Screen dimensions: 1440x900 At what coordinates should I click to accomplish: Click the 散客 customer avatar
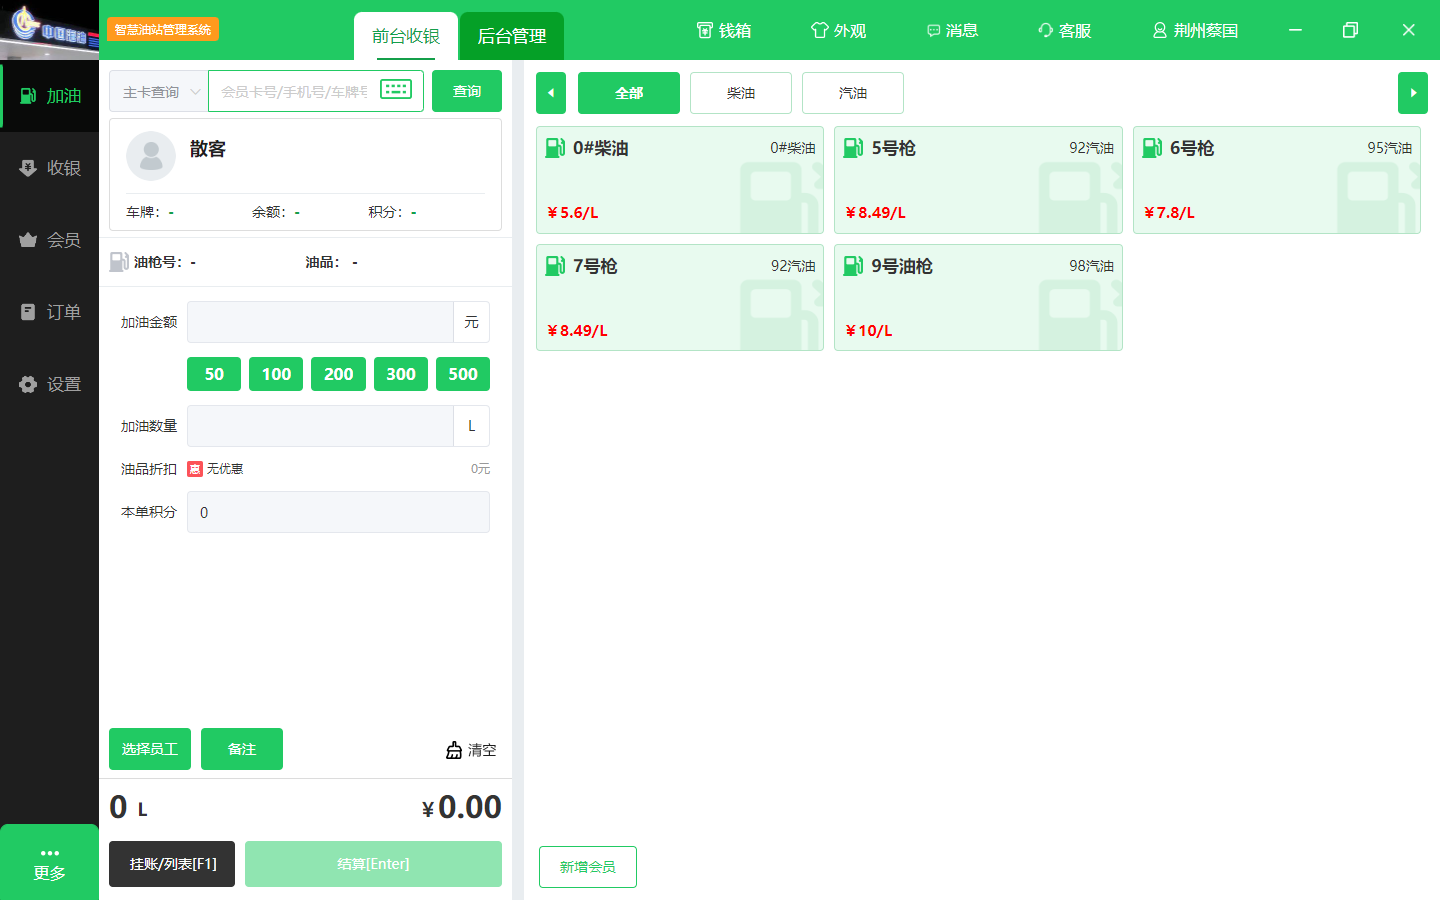[151, 155]
